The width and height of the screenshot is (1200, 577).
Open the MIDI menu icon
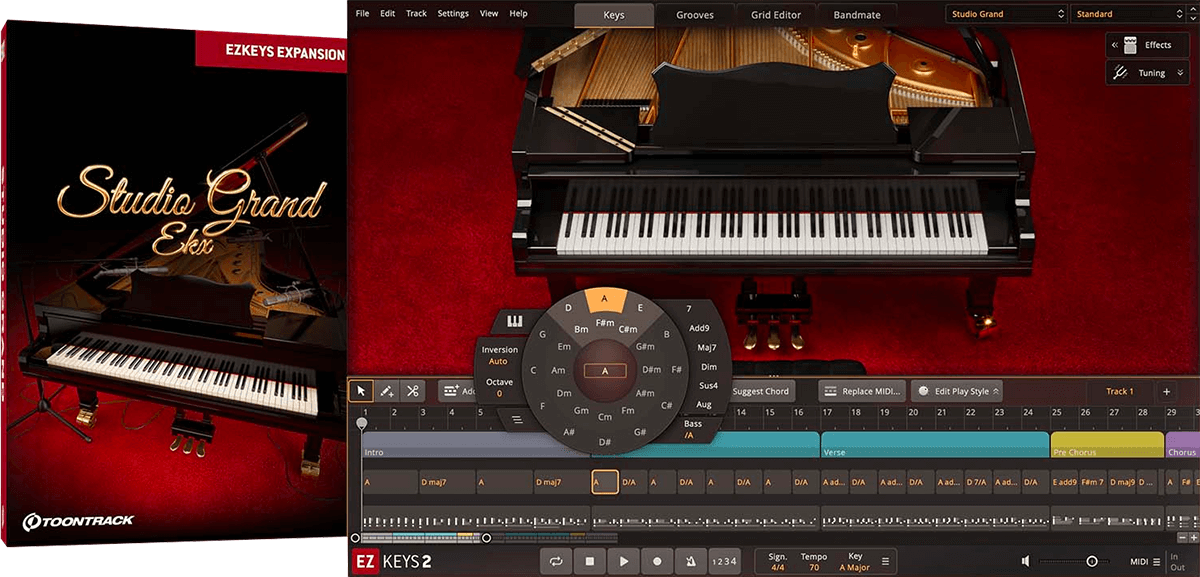coord(1156,561)
